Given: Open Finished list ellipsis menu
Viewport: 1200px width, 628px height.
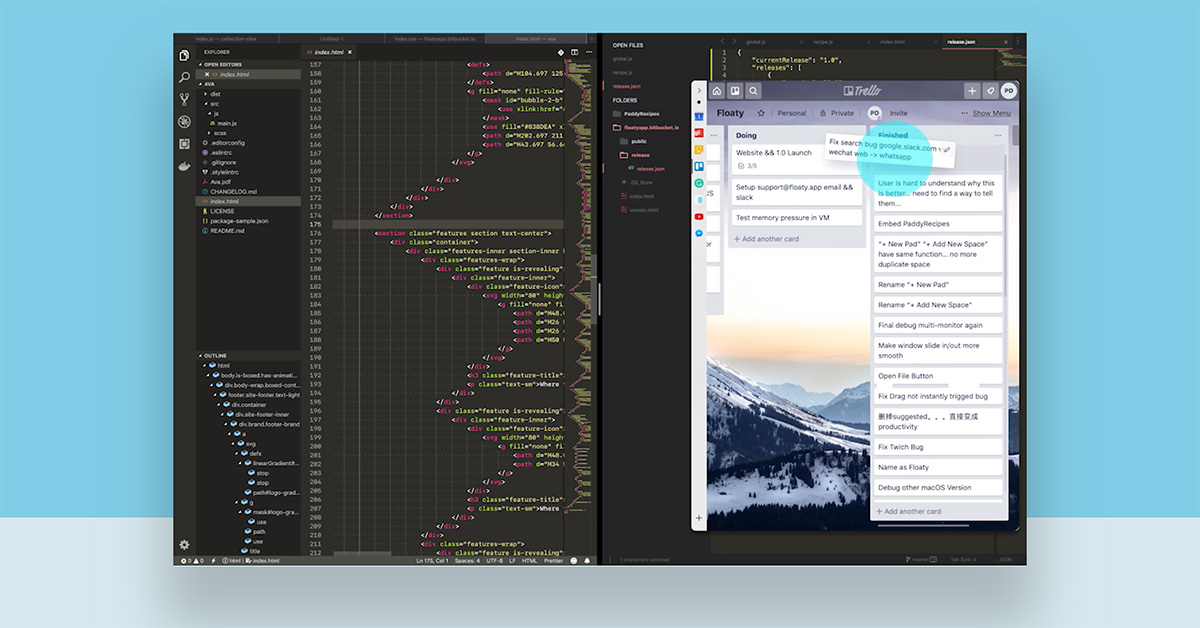Looking at the screenshot, I should point(996,135).
